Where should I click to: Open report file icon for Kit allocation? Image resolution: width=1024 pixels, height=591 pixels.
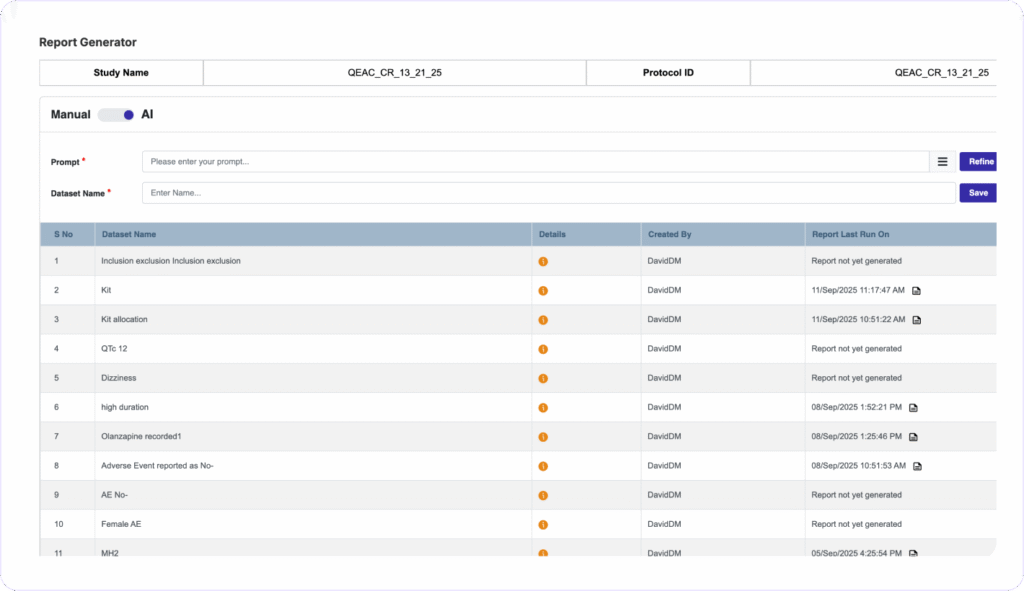coord(916,320)
